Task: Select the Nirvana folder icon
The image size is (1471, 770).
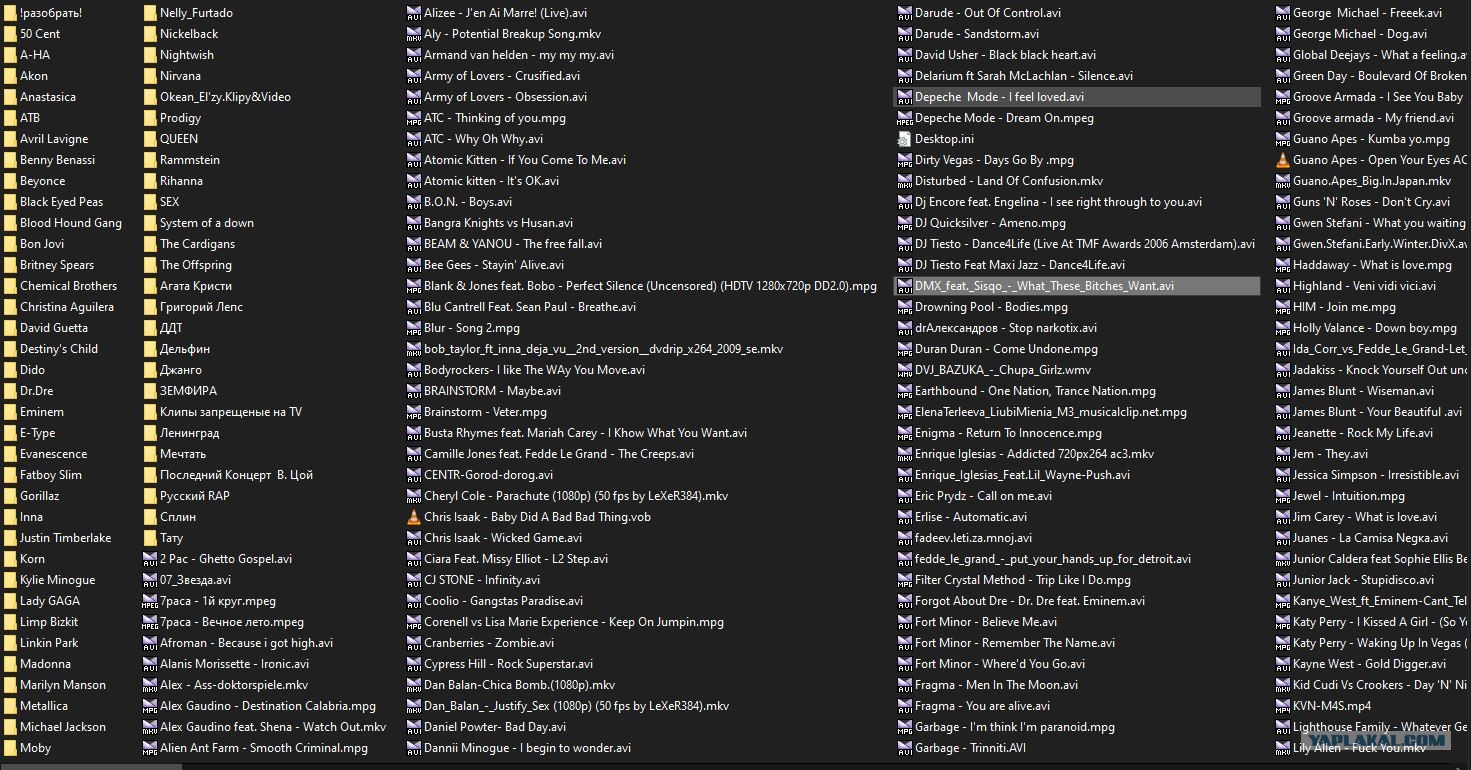Action: click(x=150, y=76)
